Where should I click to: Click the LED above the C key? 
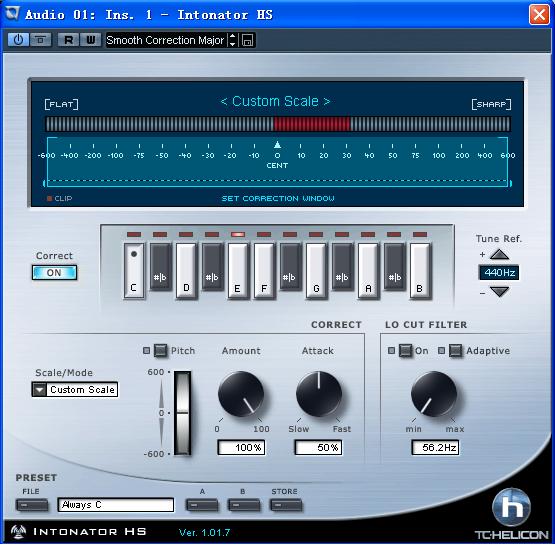click(134, 234)
